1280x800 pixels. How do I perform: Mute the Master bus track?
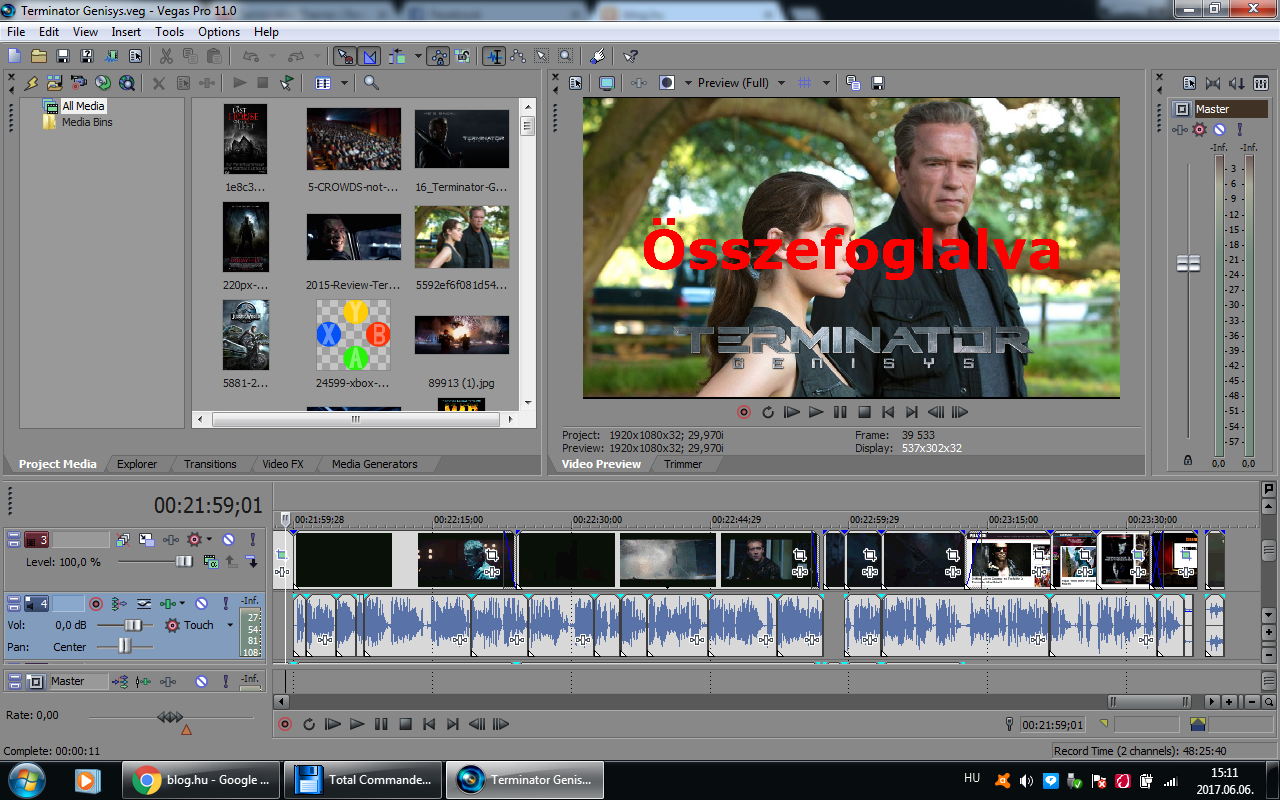tap(201, 682)
